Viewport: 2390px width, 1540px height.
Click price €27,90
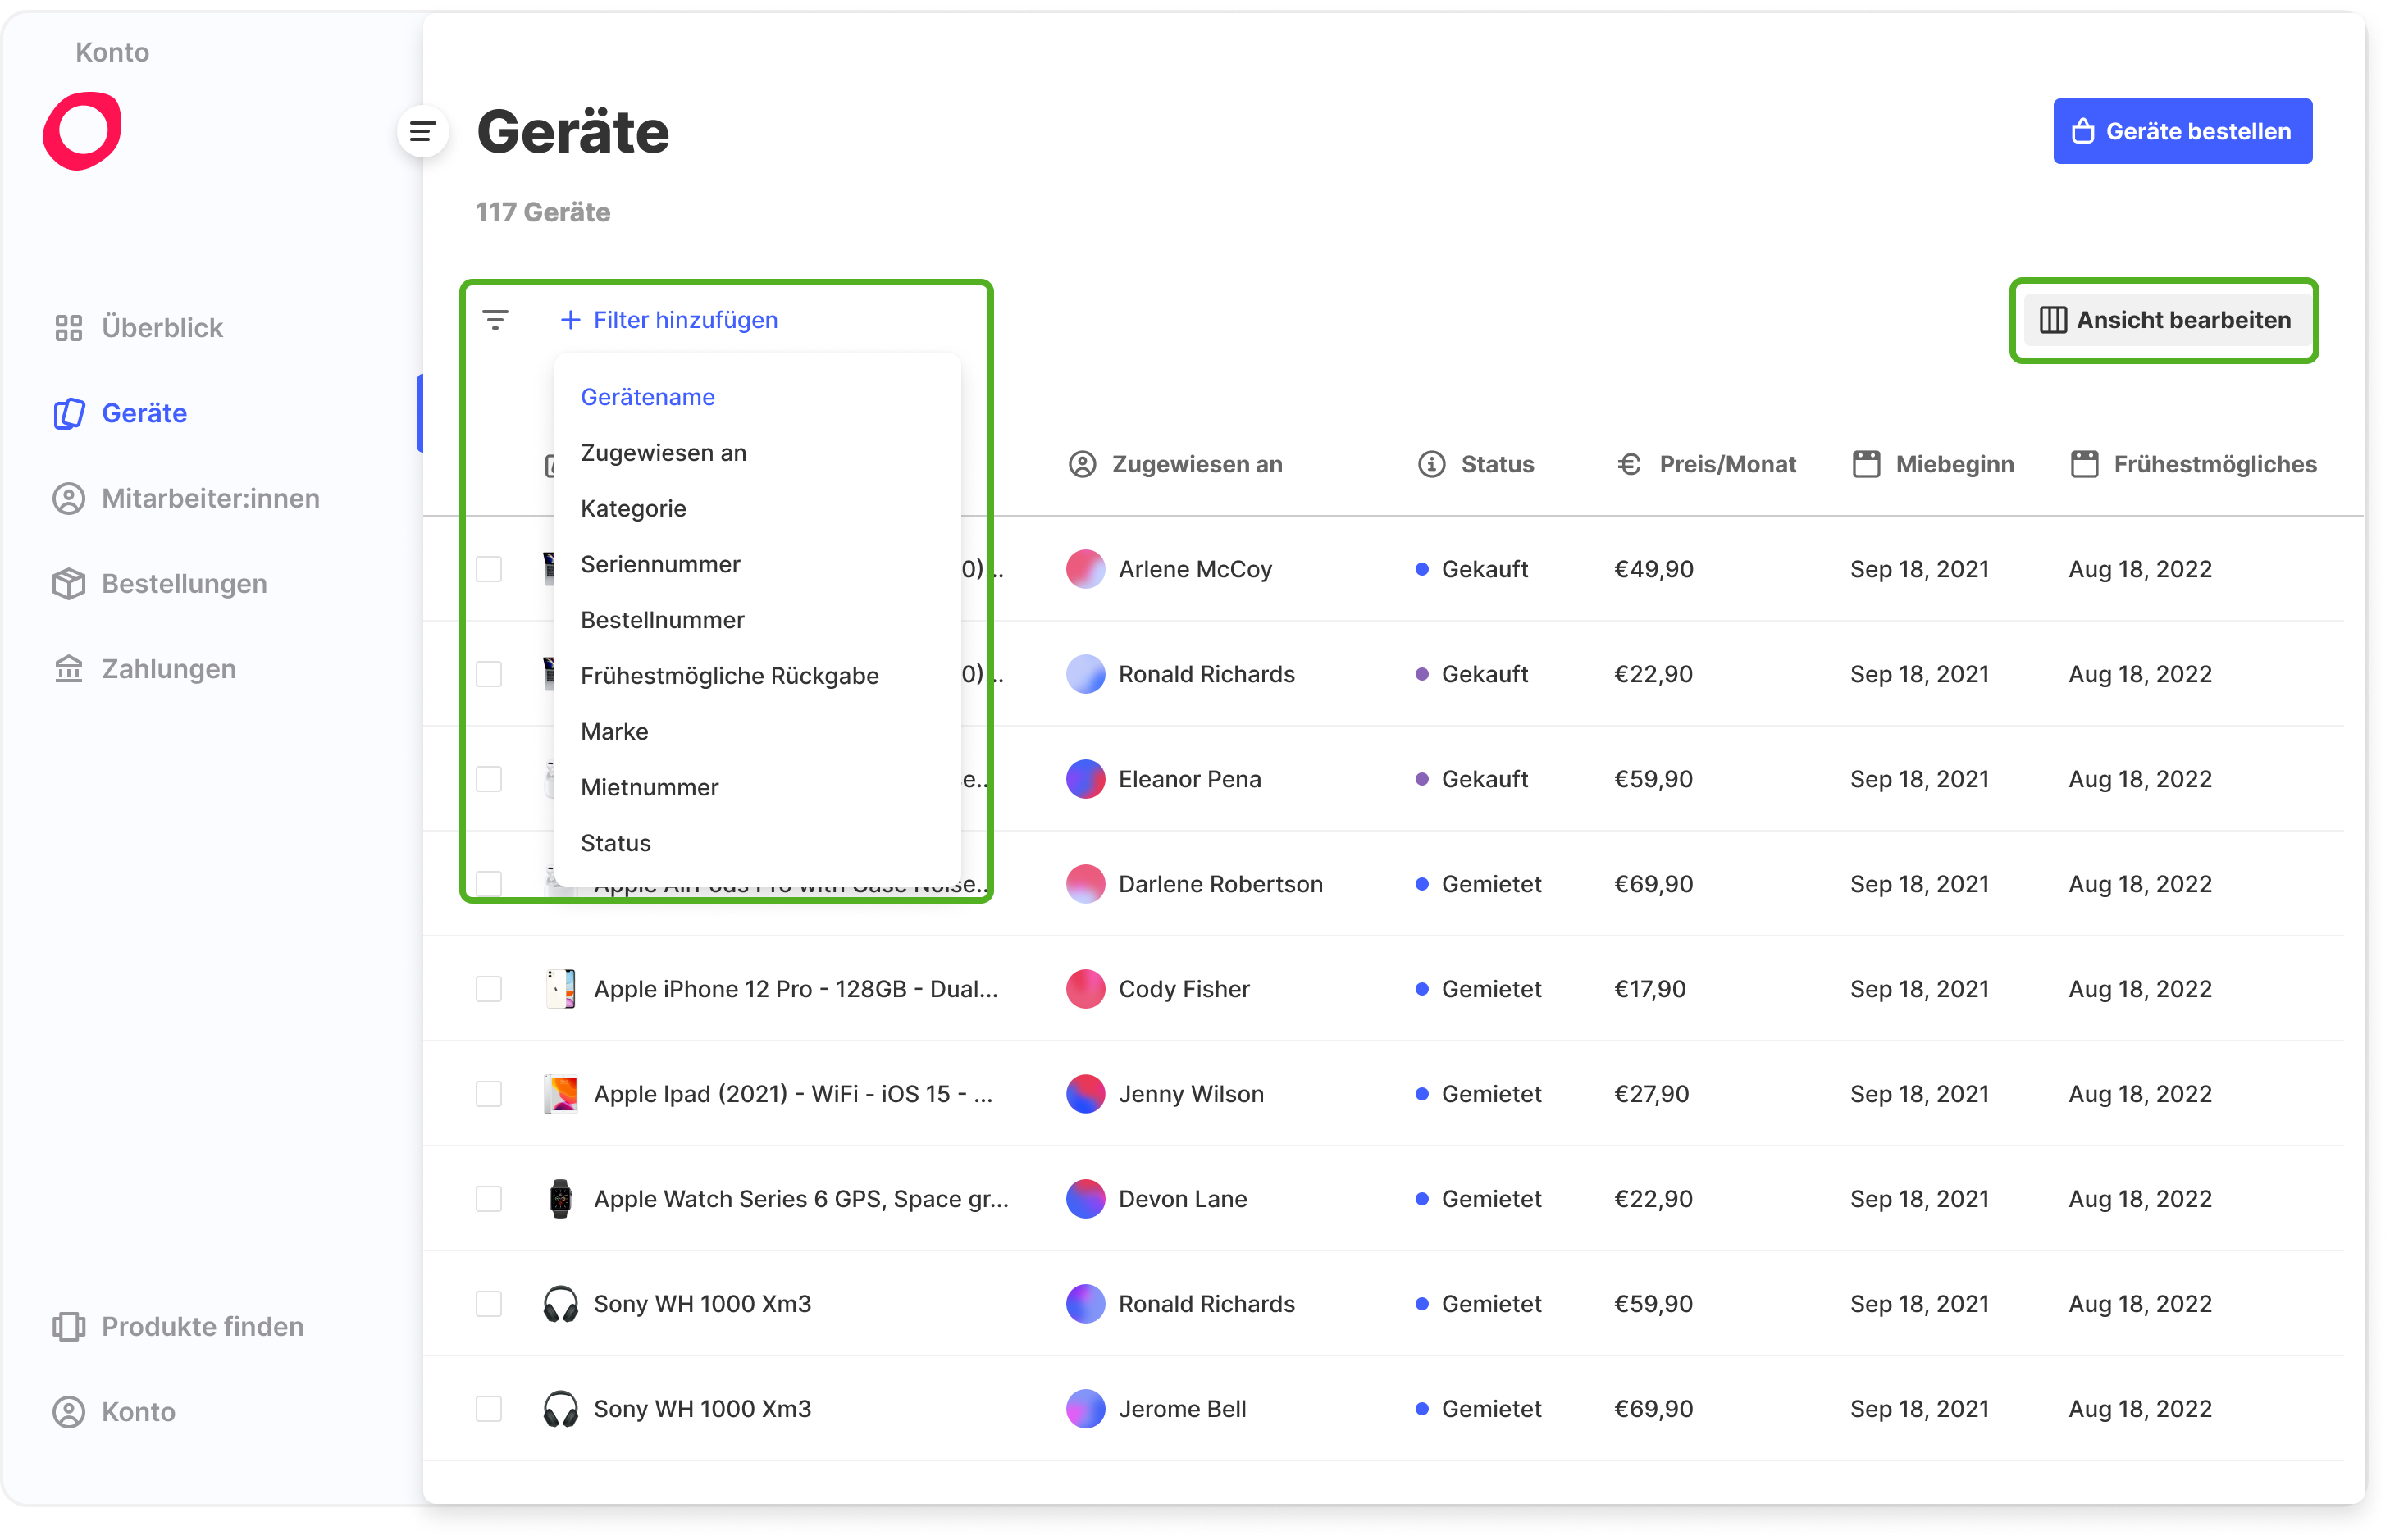point(1652,1094)
